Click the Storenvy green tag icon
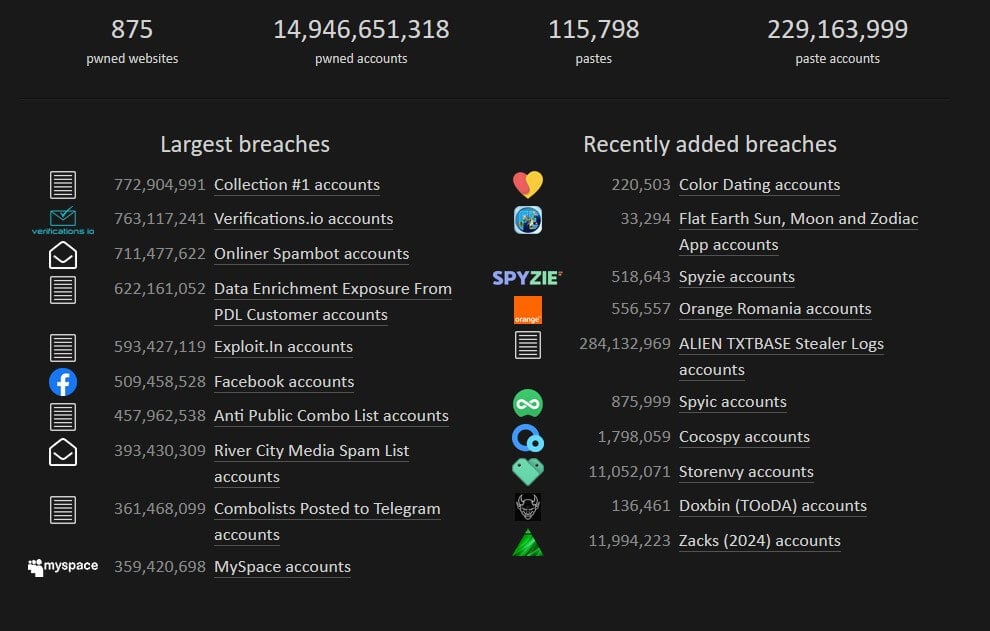 (527, 472)
